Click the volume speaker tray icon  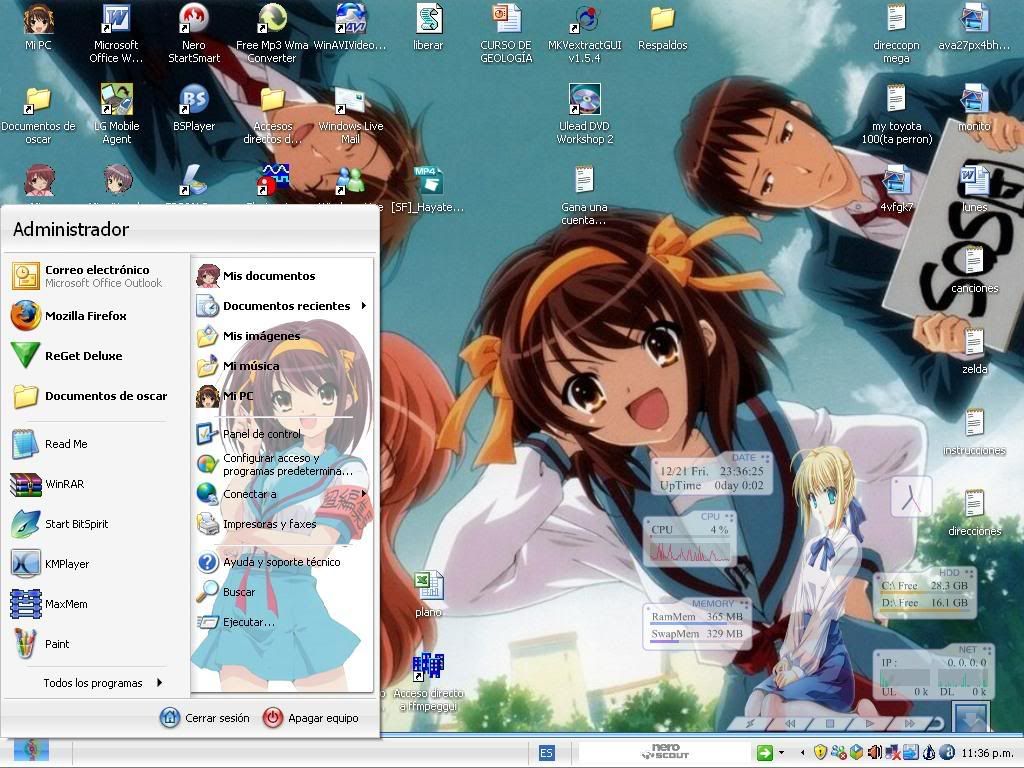point(875,753)
